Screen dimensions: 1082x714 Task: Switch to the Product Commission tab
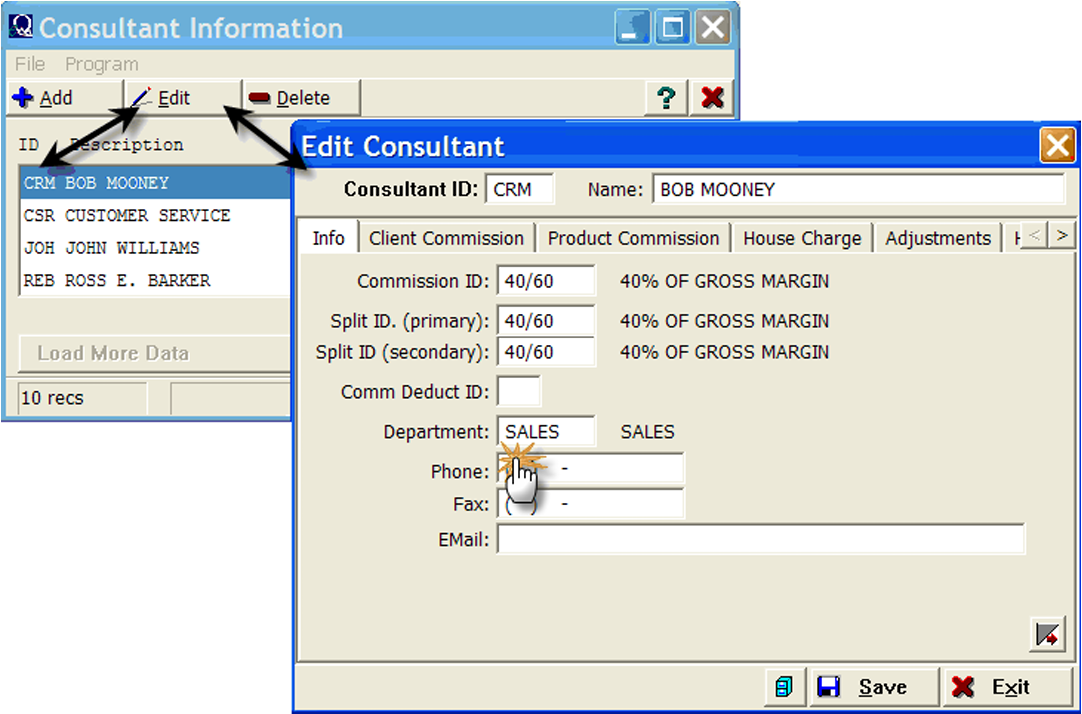click(633, 239)
